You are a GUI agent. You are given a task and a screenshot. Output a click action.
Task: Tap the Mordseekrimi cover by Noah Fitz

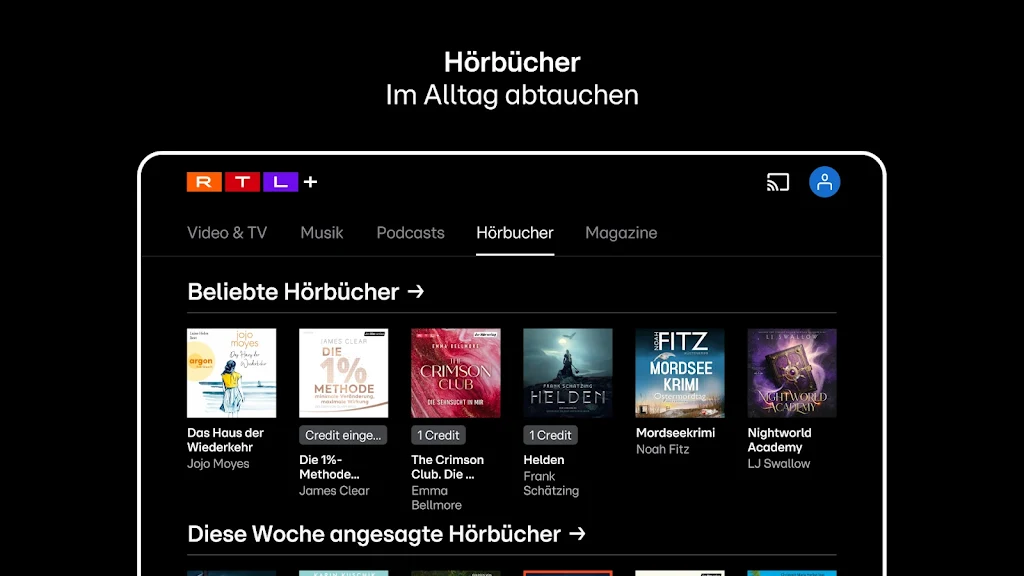coord(680,373)
